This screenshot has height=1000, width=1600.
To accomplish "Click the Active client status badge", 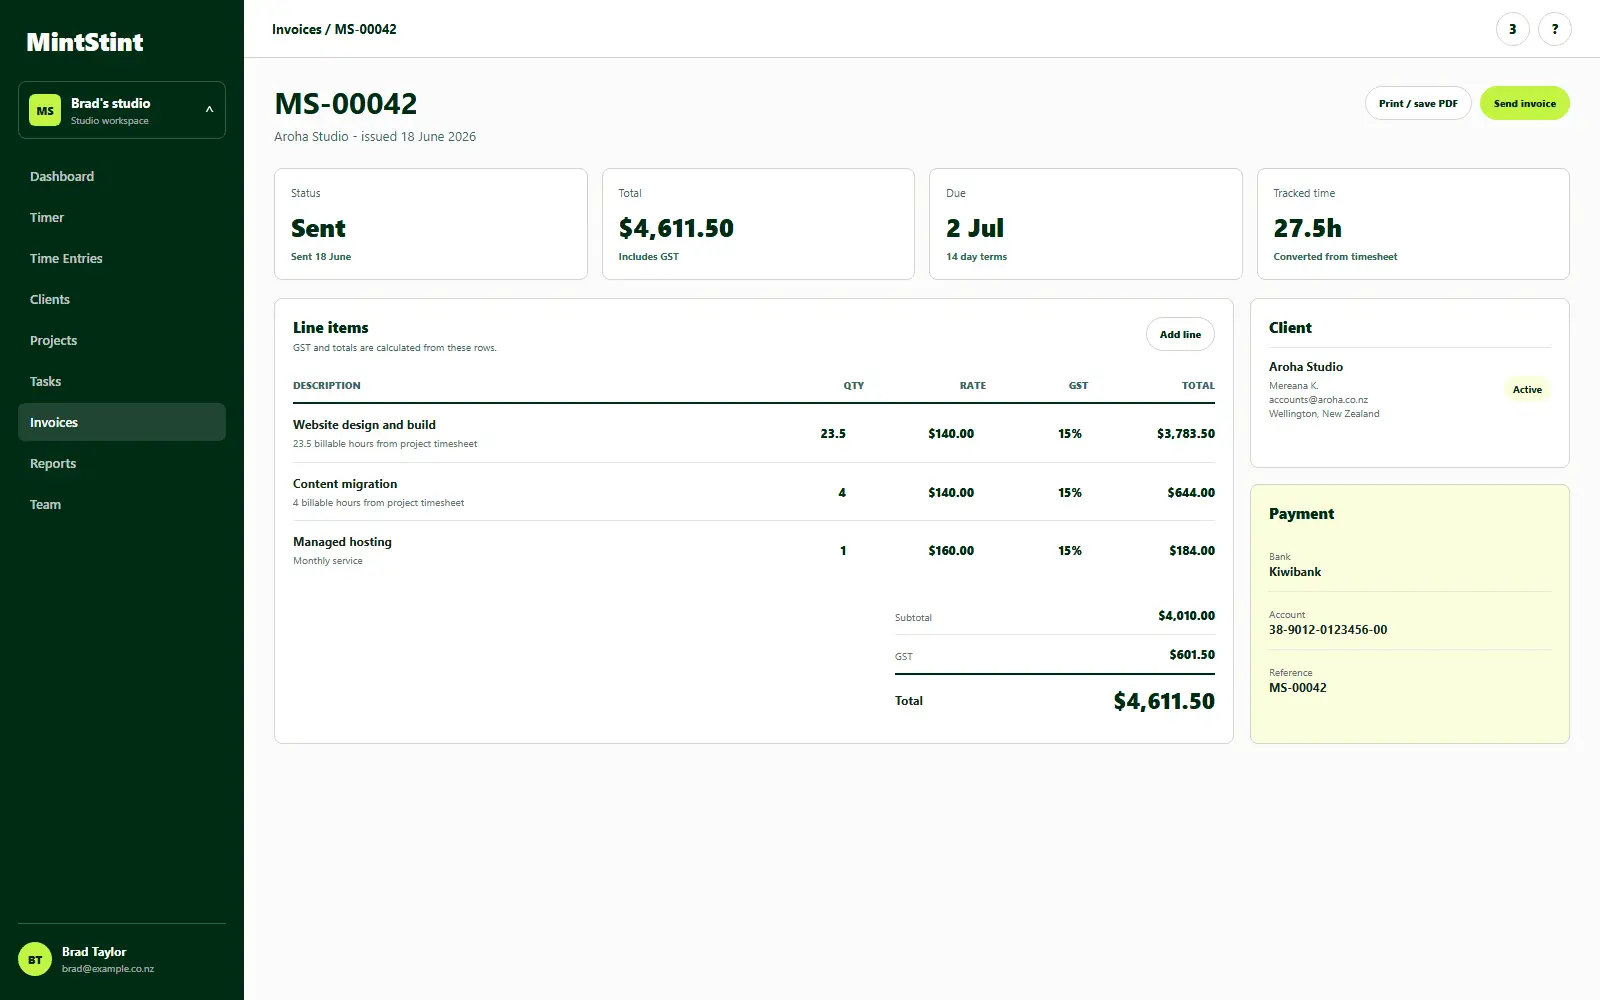I will [x=1527, y=390].
